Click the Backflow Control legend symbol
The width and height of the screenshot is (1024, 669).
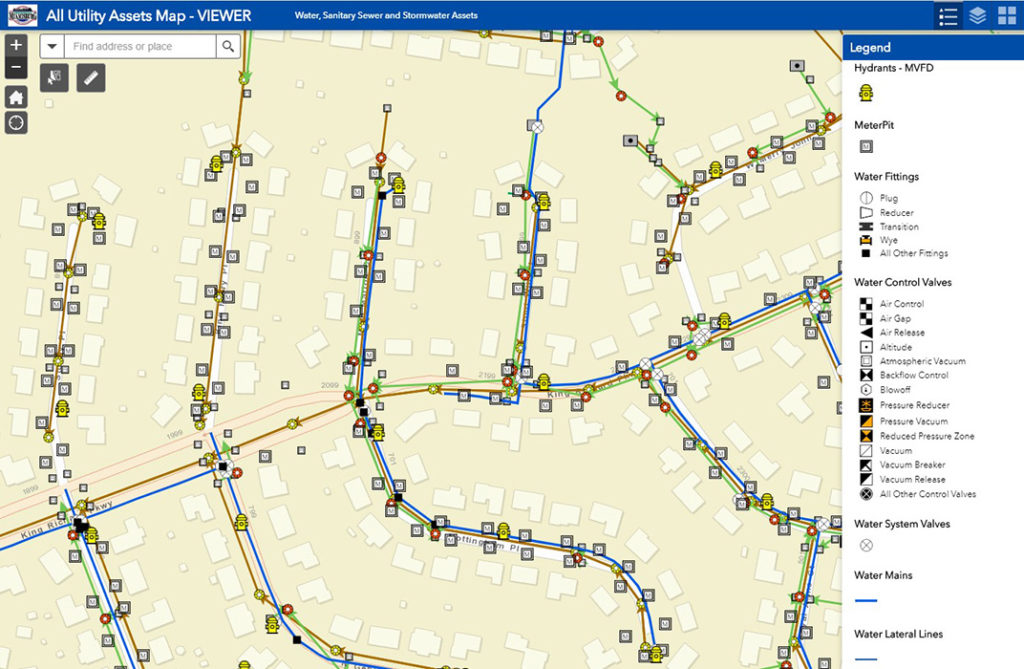(866, 376)
